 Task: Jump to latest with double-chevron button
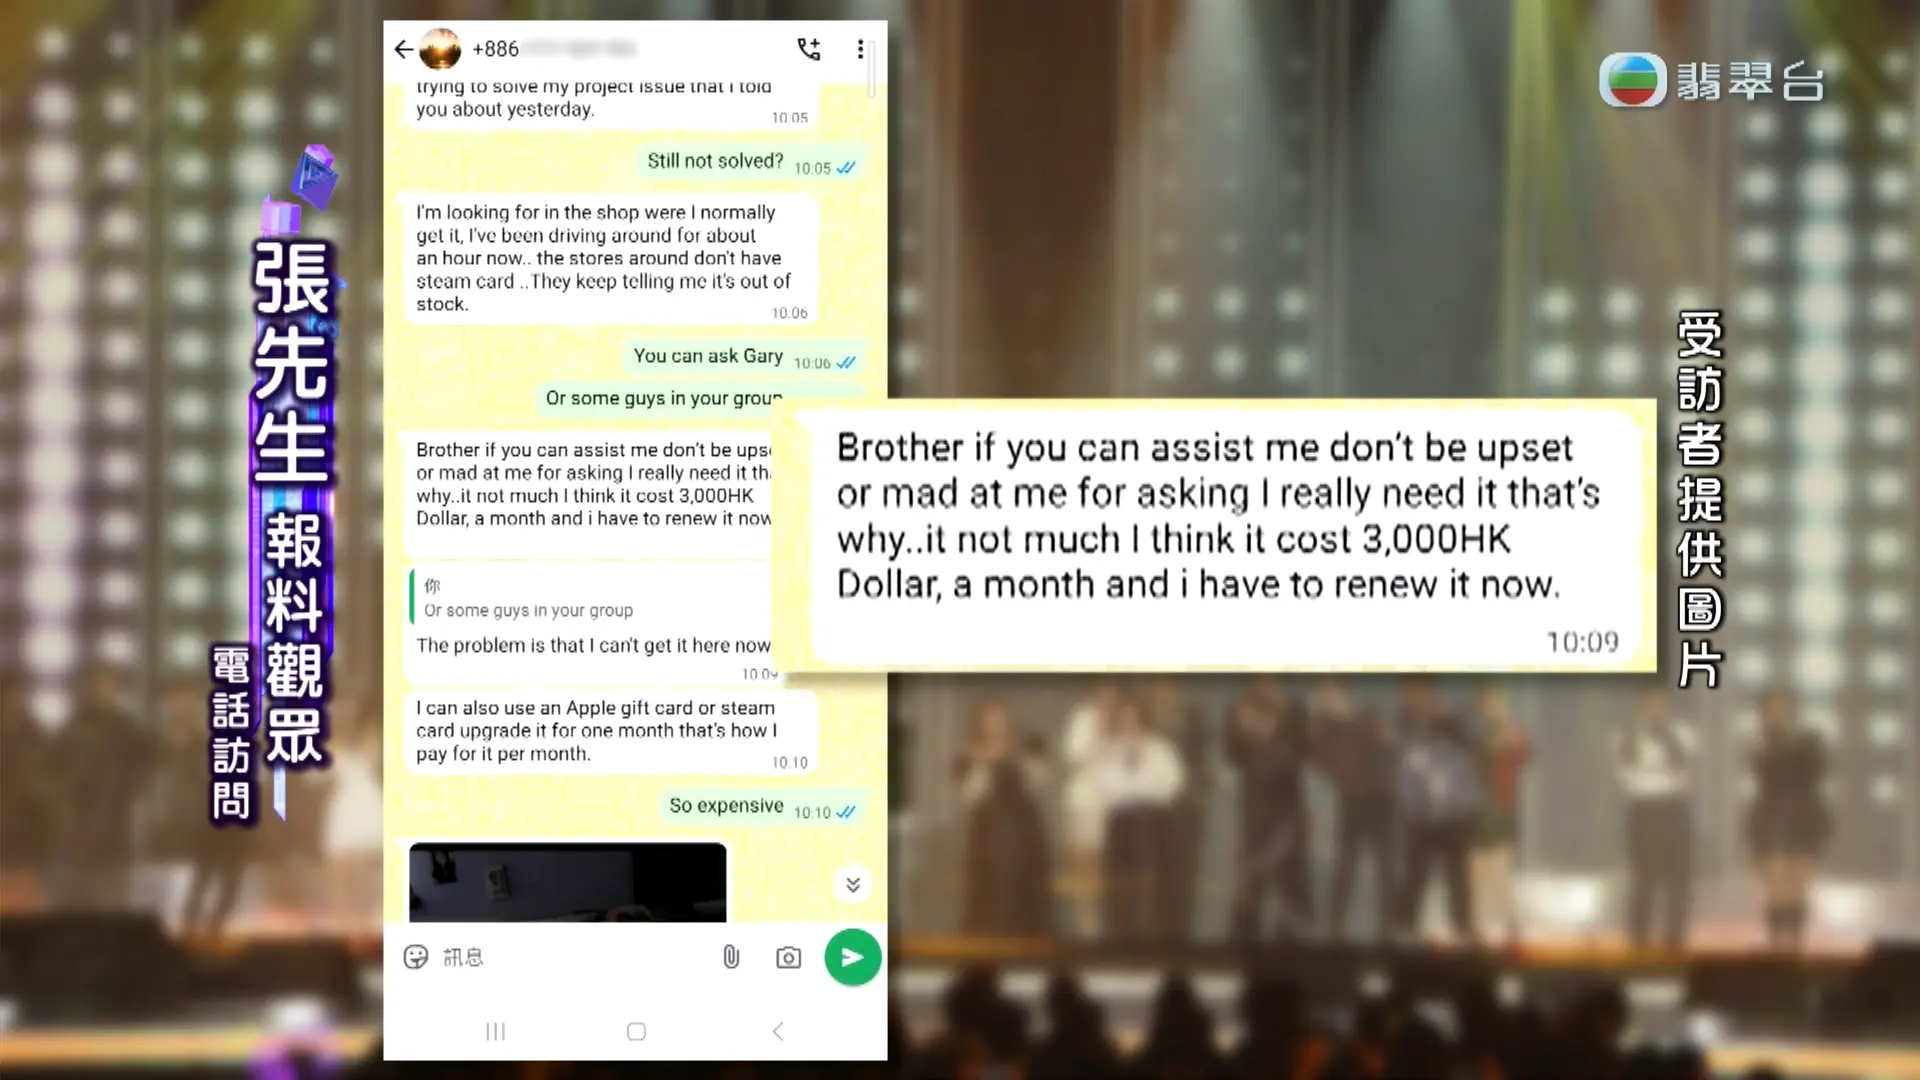tap(852, 885)
